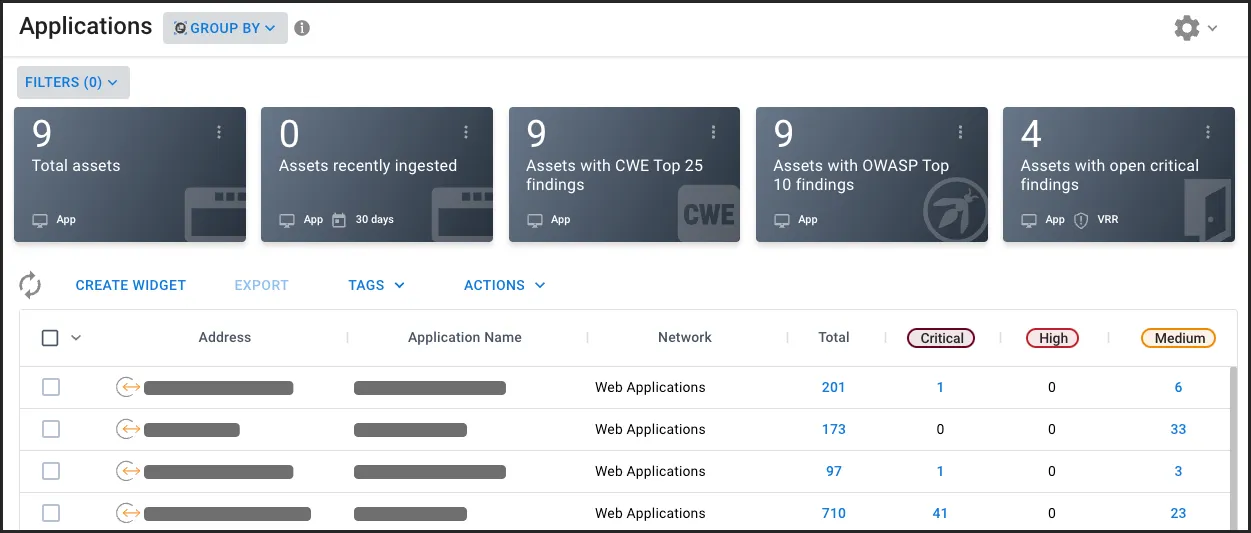The image size is (1251, 533).
Task: Sort by the Application Name column header
Action: coord(465,338)
